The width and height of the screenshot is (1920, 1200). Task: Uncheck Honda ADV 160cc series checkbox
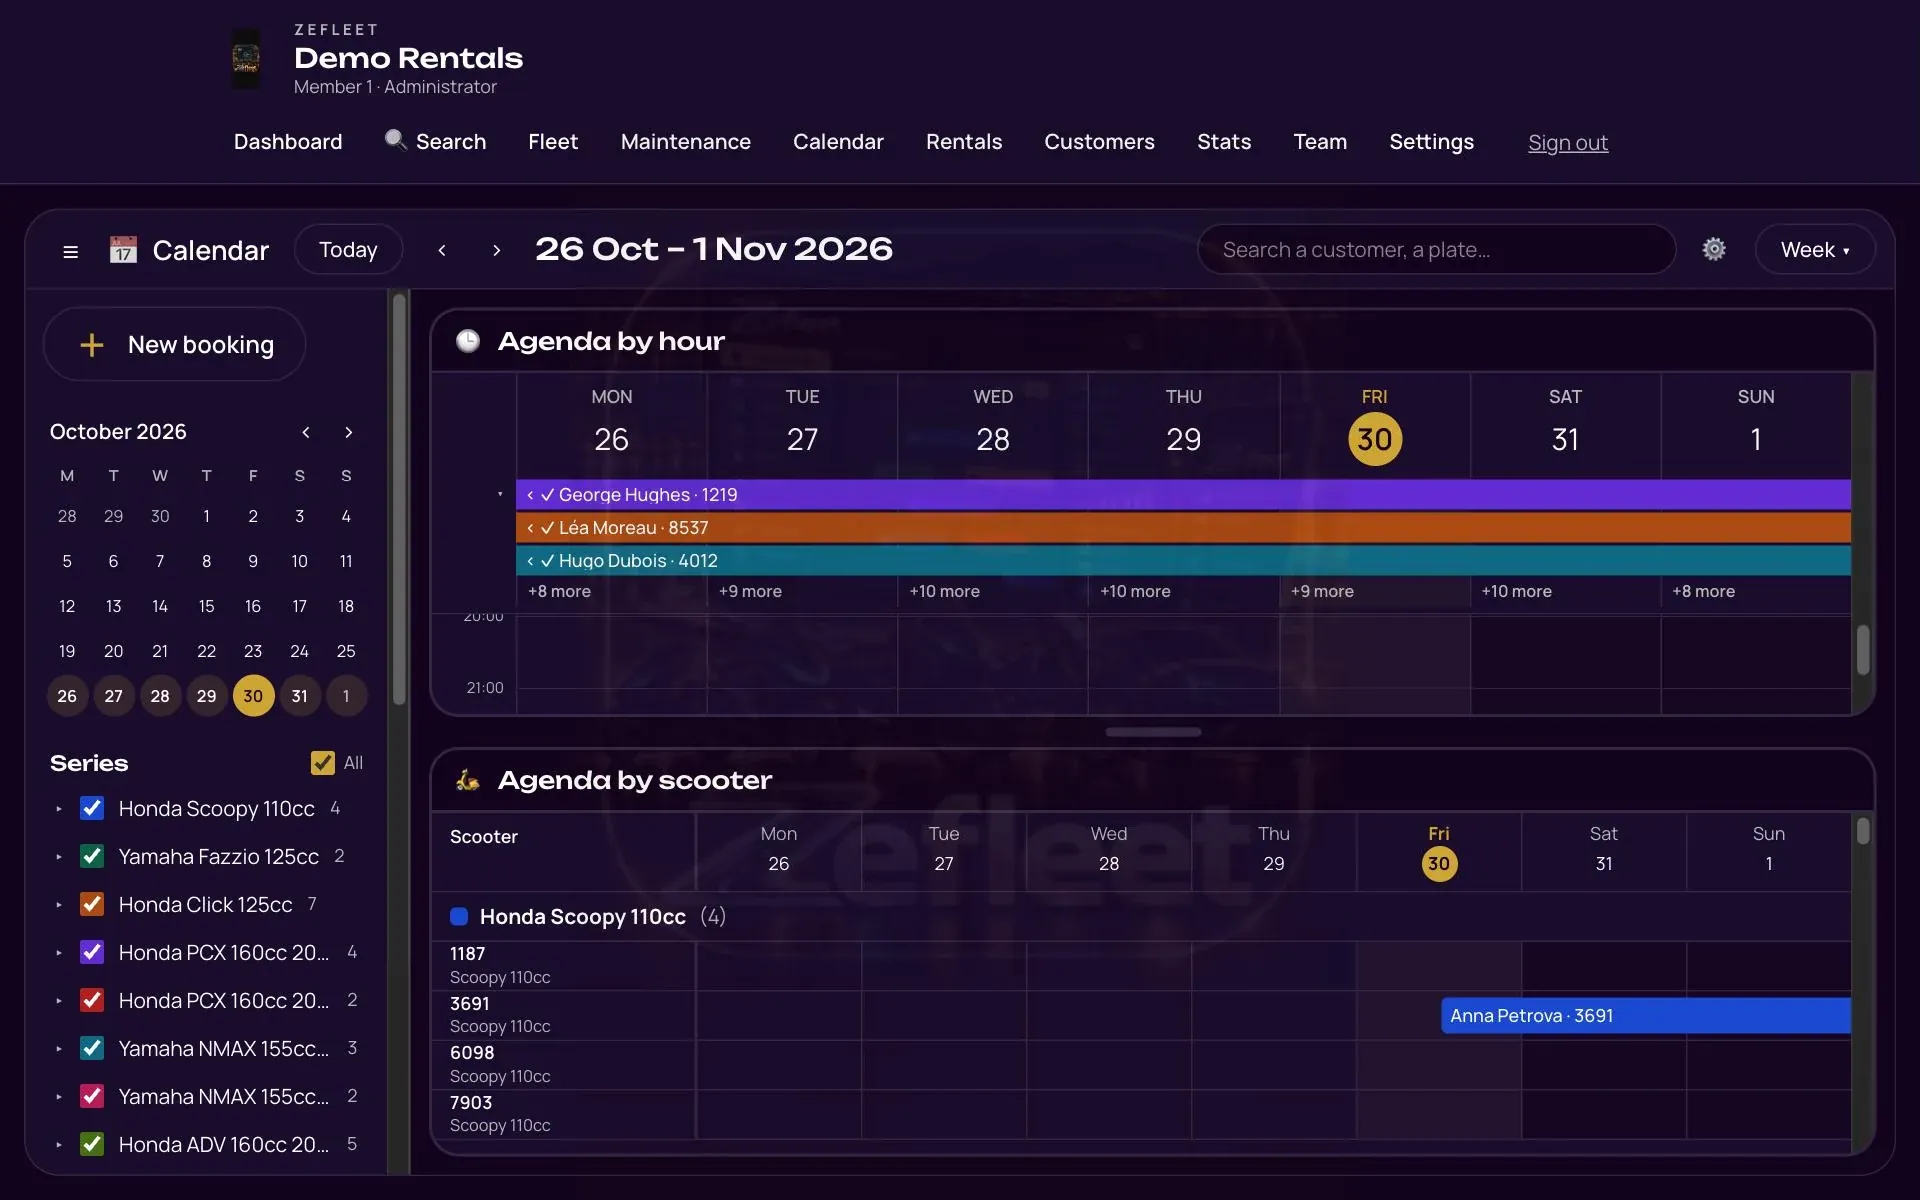(x=92, y=1144)
